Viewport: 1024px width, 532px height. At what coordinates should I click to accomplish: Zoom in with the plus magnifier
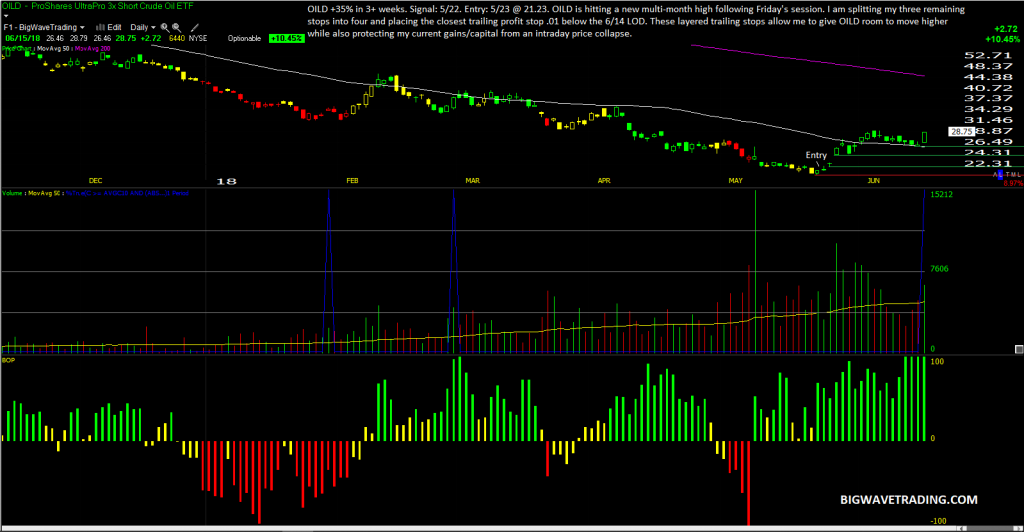coord(165,27)
